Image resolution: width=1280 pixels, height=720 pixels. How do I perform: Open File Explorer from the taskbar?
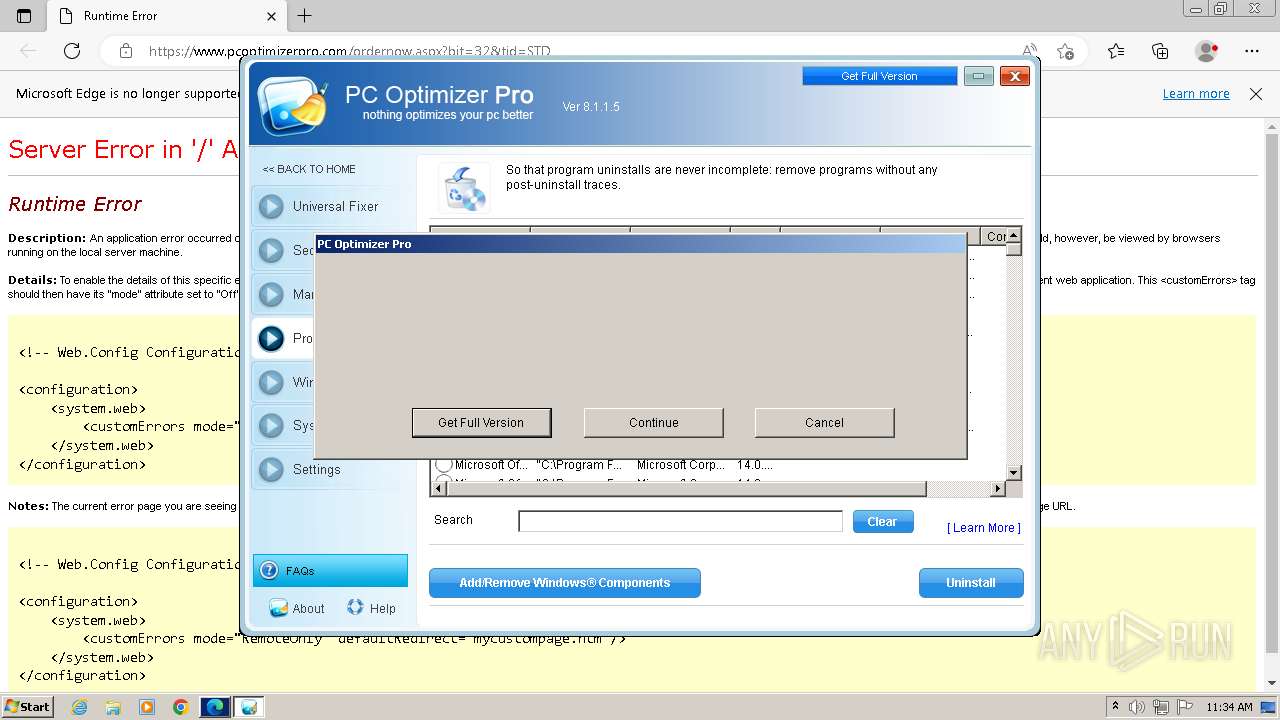point(113,707)
